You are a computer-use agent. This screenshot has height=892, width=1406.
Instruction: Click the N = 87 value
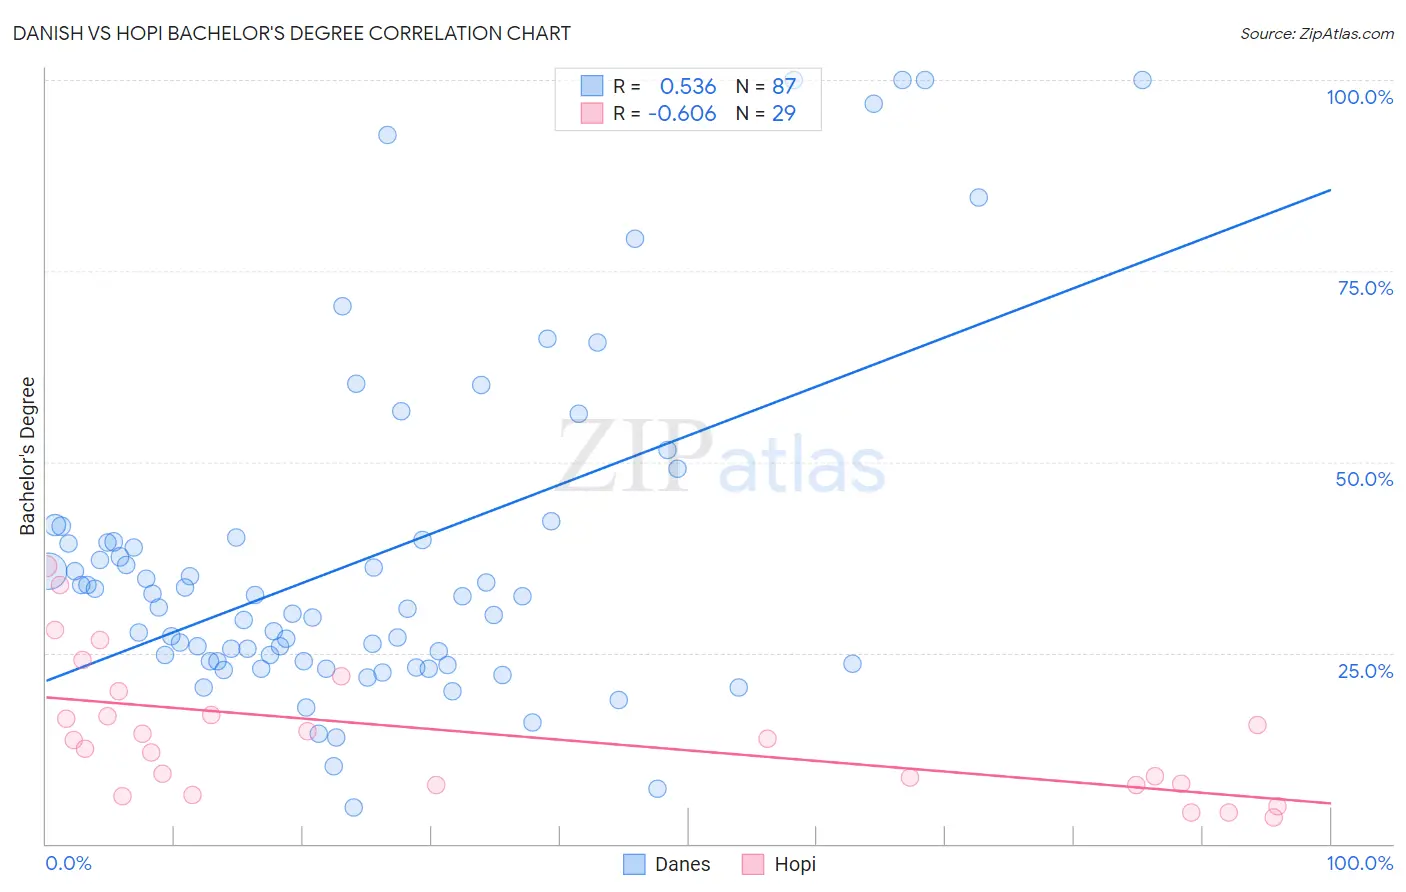(766, 86)
